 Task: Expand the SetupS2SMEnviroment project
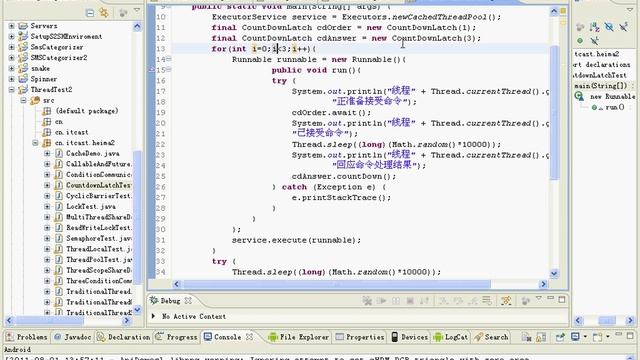[11, 36]
